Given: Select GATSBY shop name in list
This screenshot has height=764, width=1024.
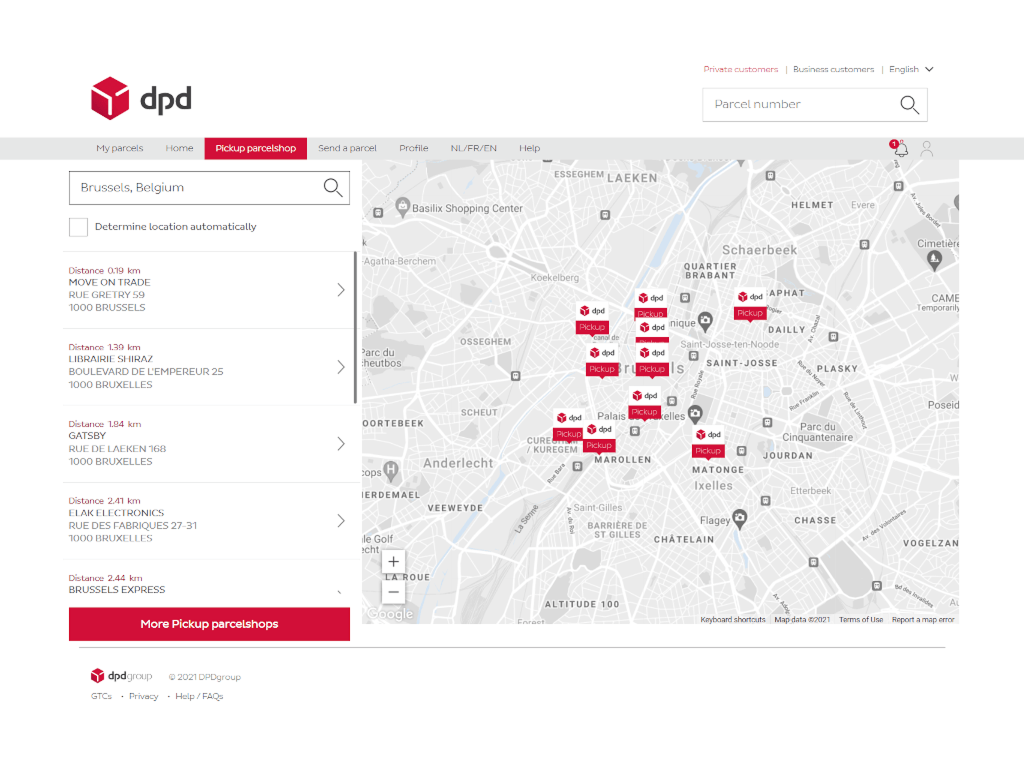Looking at the screenshot, I should point(87,436).
